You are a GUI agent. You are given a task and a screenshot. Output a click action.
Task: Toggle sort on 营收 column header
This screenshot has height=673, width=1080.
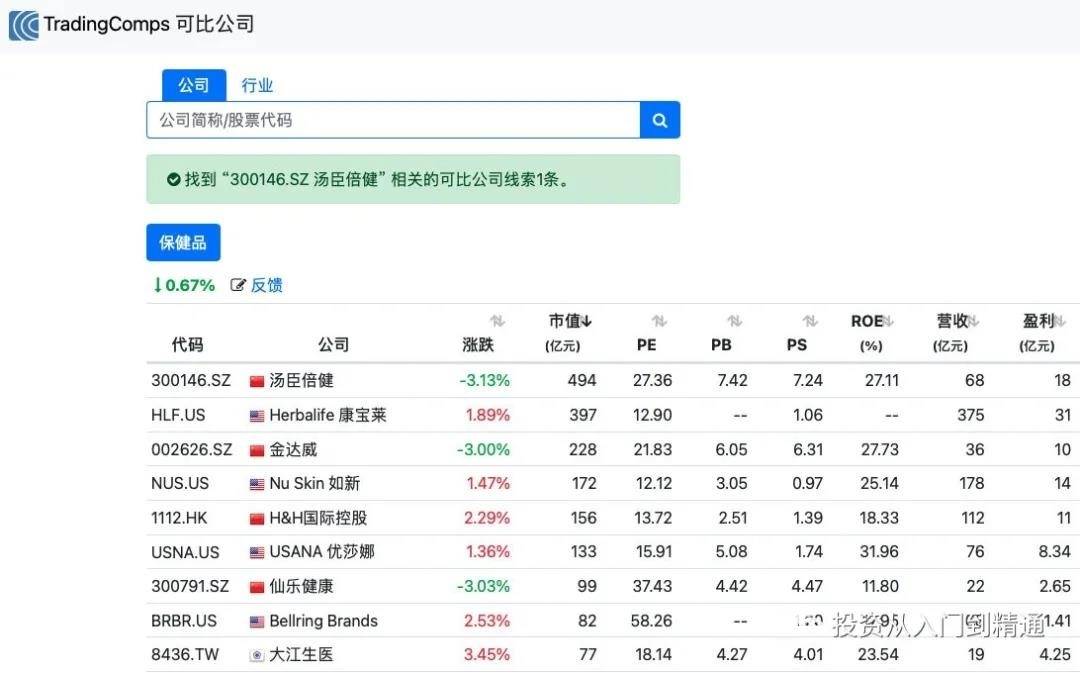click(956, 321)
